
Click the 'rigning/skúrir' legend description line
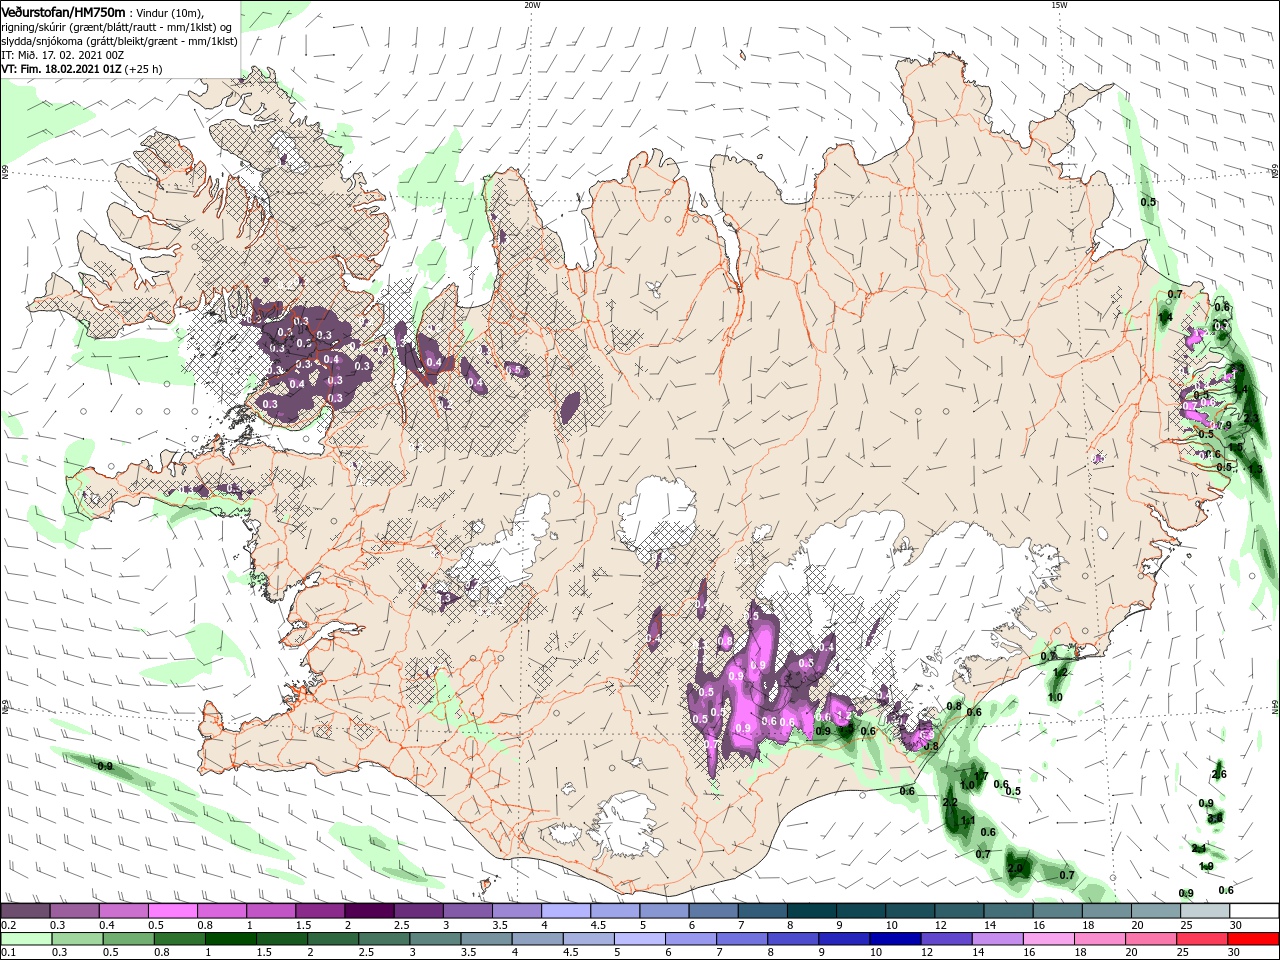coord(116,27)
